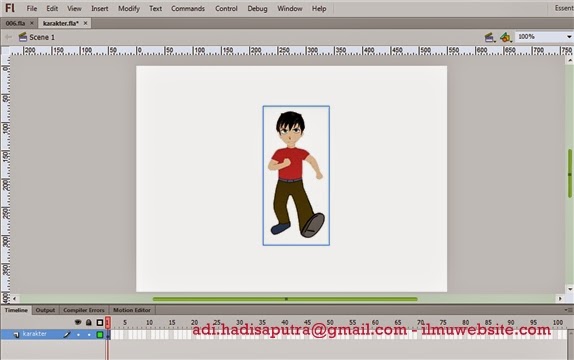574x360 pixels.
Task: Select the Output panel tab
Action: [45, 310]
